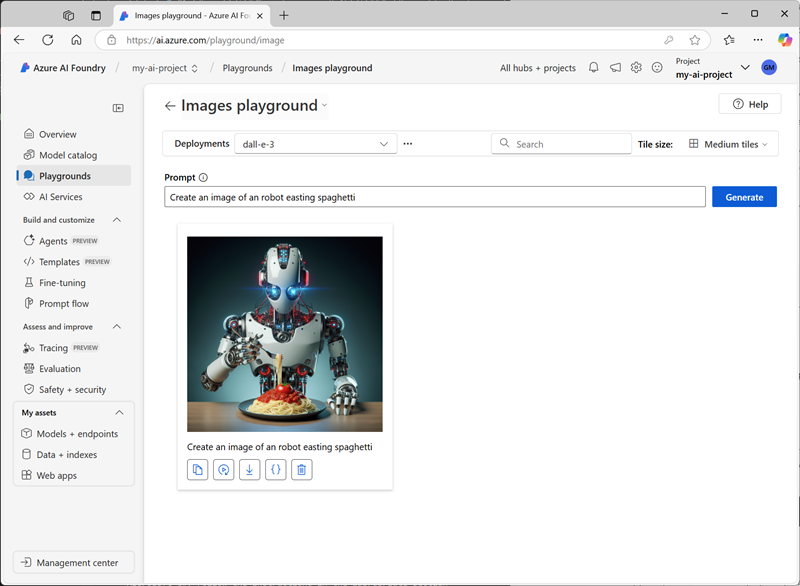Open Prompt flow from the sidebar
800x586 pixels.
pos(64,304)
